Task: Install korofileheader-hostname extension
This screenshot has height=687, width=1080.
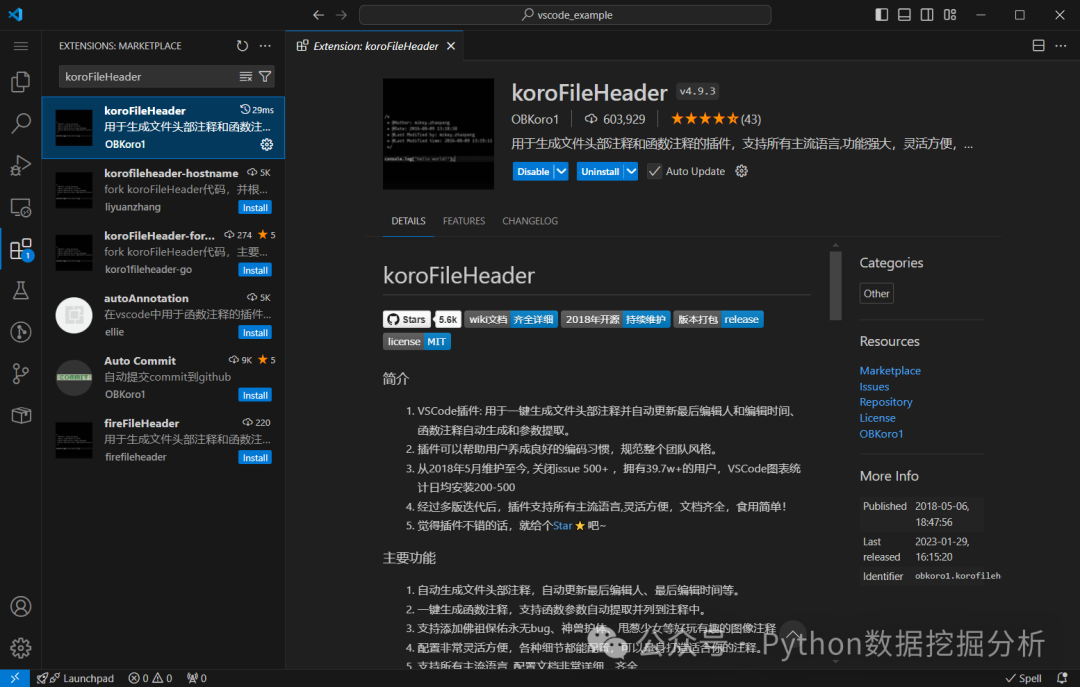Action: pyautogui.click(x=255, y=207)
